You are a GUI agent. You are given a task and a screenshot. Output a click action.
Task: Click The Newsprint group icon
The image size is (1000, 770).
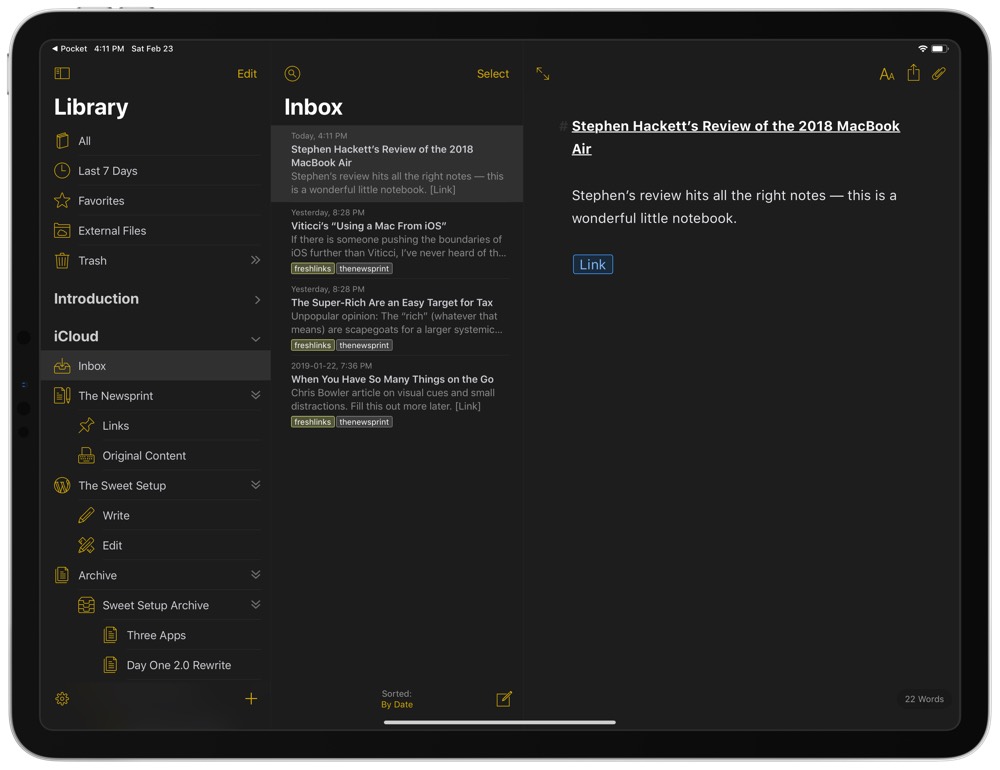click(62, 396)
